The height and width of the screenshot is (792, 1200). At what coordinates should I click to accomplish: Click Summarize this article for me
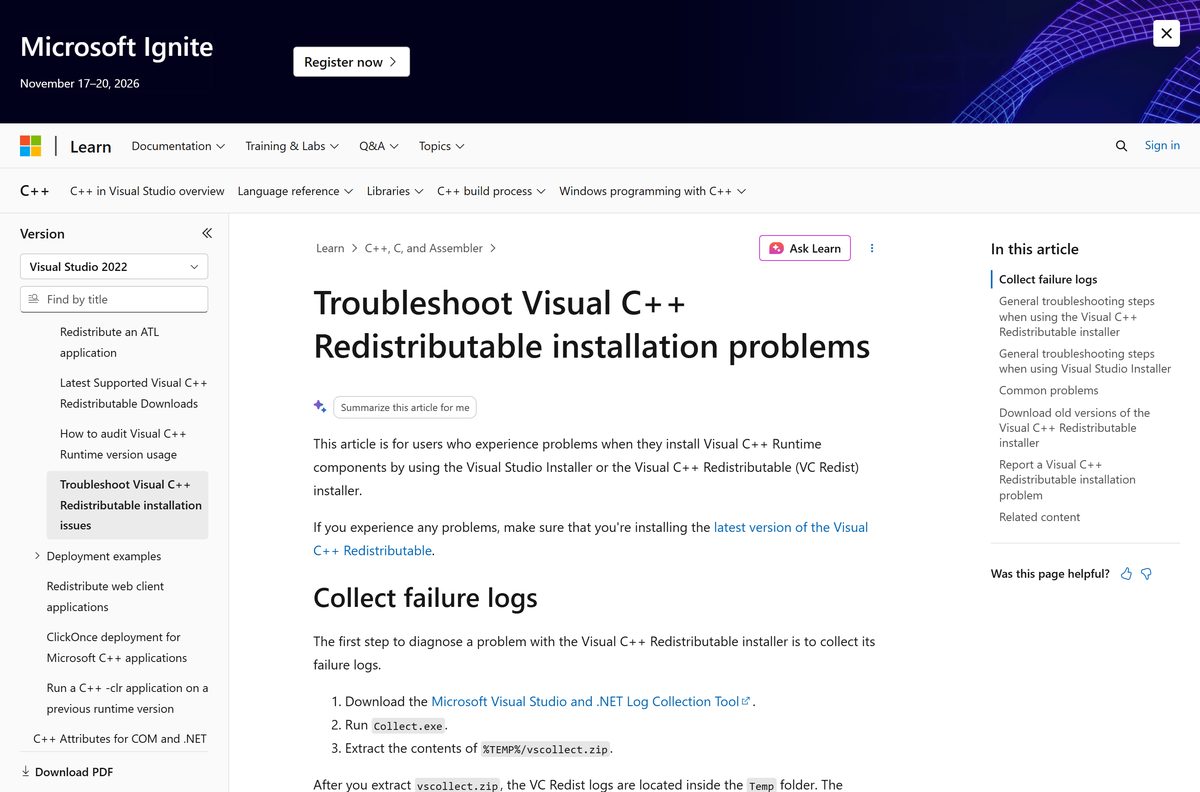click(405, 407)
